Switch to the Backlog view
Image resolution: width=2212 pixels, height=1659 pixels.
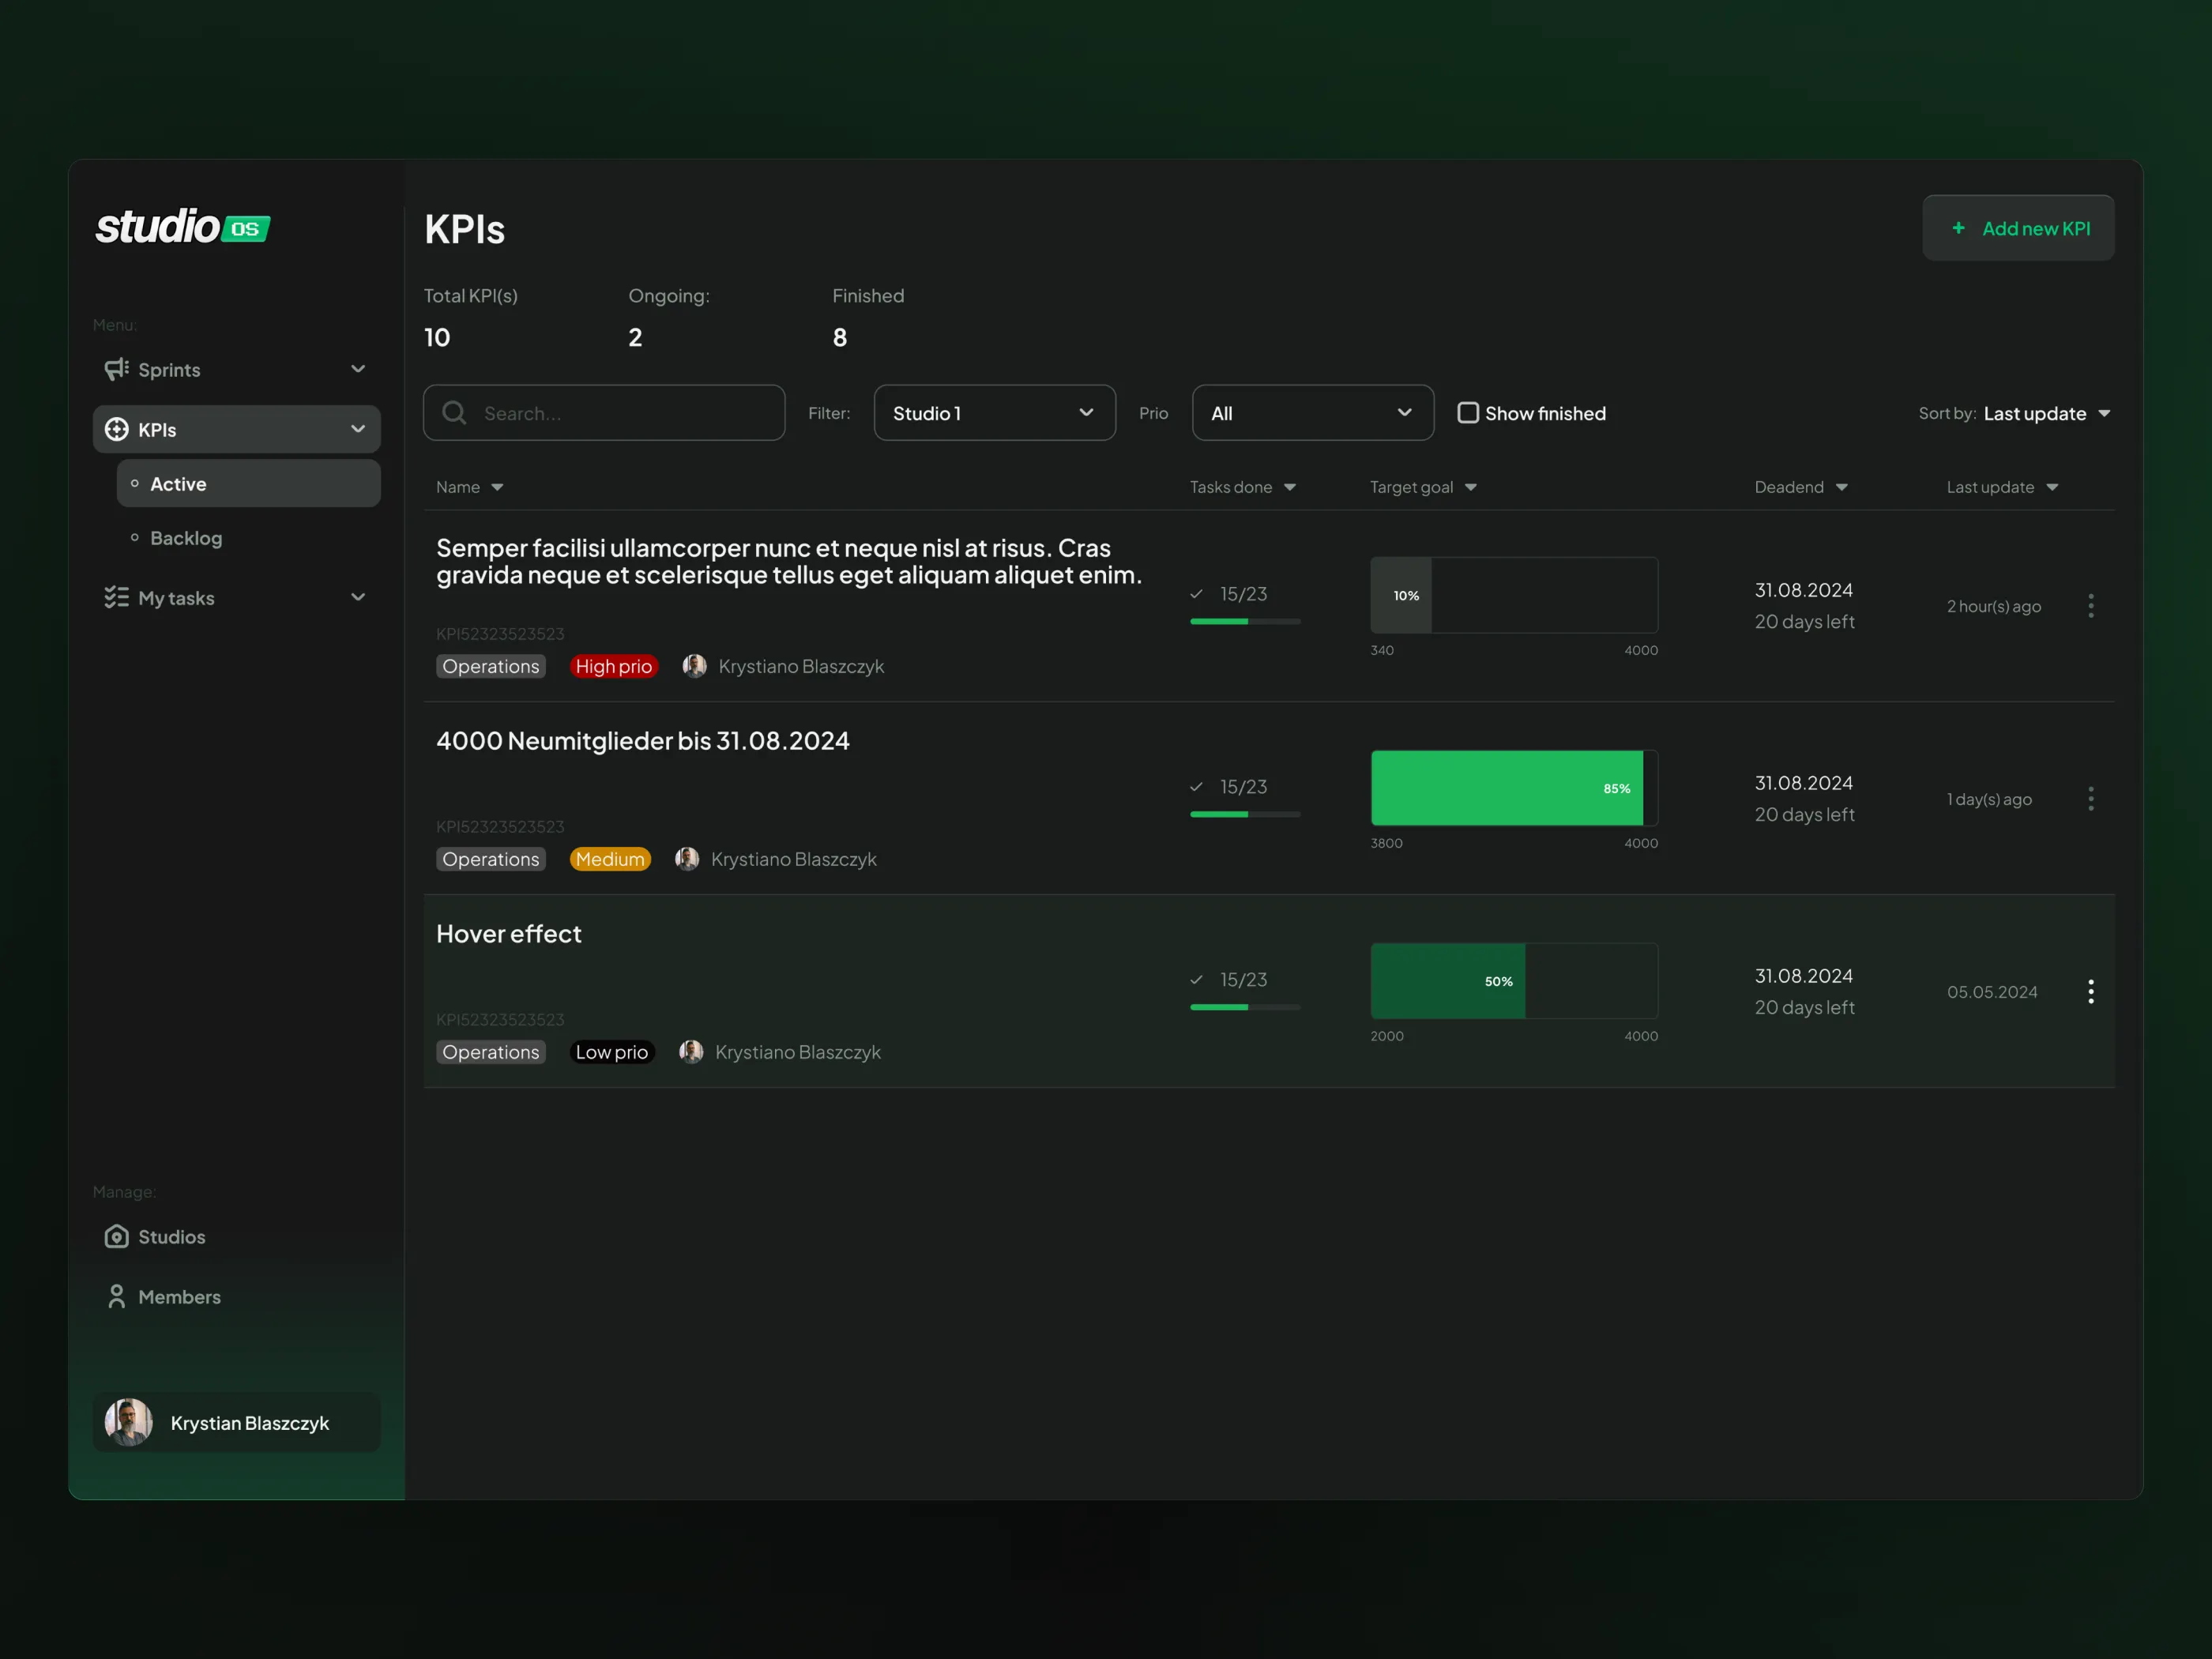186,537
